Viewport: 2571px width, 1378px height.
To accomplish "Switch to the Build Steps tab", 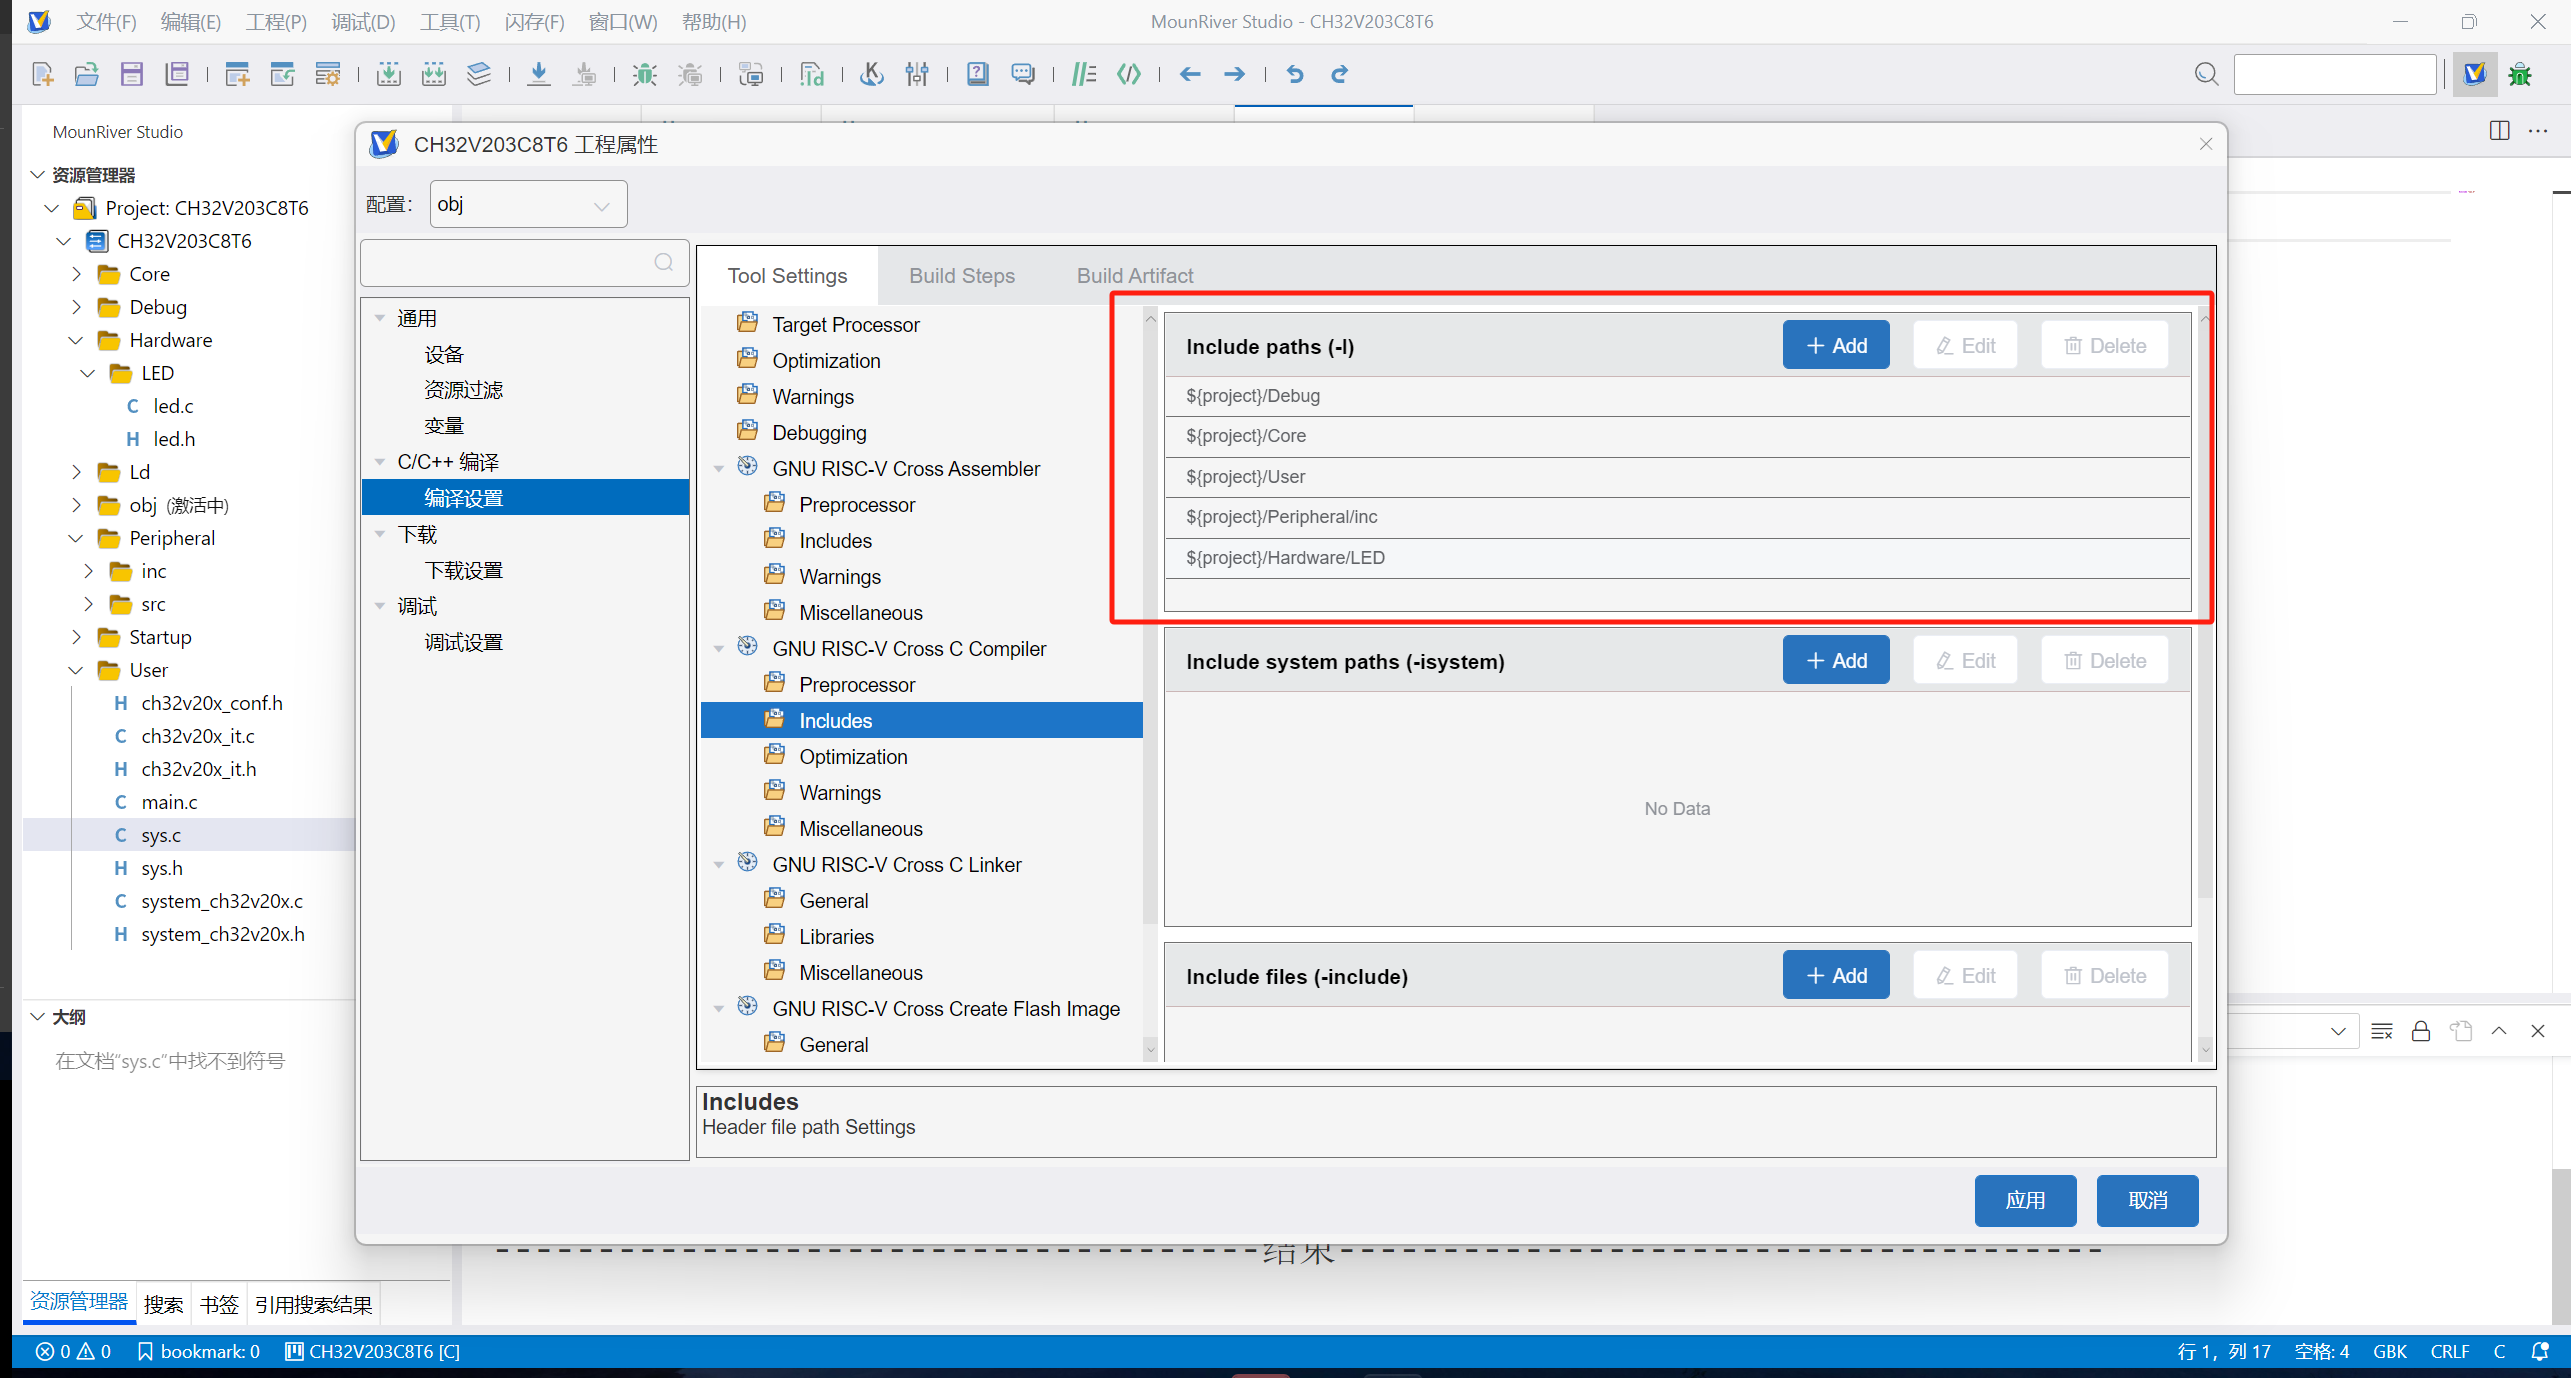I will (x=962, y=276).
